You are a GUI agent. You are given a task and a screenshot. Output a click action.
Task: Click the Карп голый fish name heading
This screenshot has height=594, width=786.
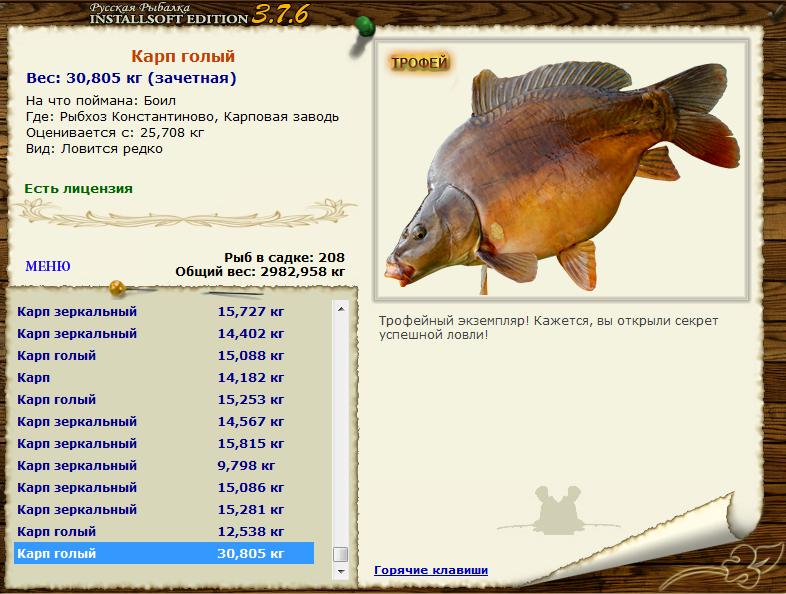click(183, 56)
